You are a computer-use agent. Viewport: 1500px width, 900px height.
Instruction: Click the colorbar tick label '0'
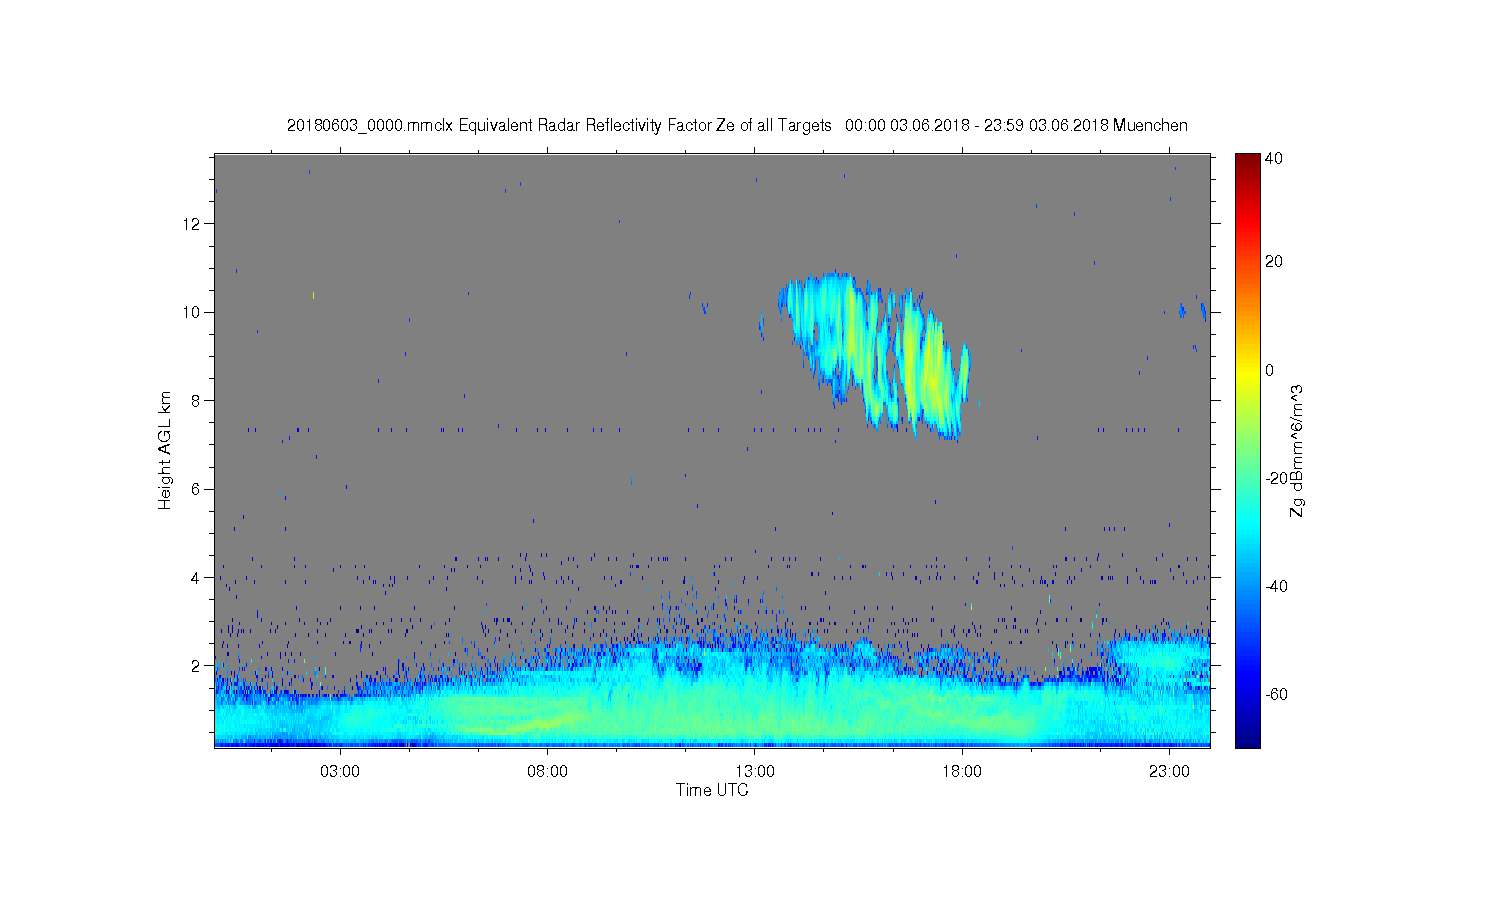click(x=1270, y=370)
